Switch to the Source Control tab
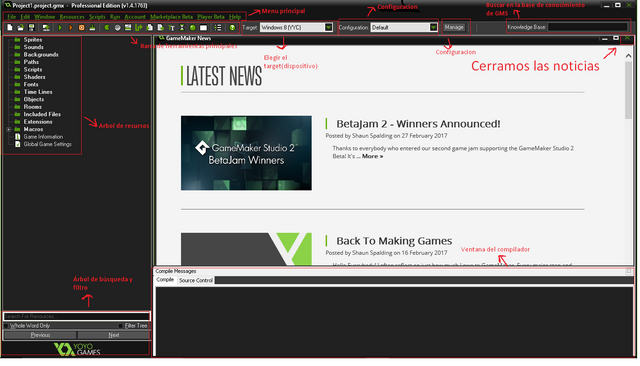Image resolution: width=640 pixels, height=366 pixels. click(x=196, y=280)
